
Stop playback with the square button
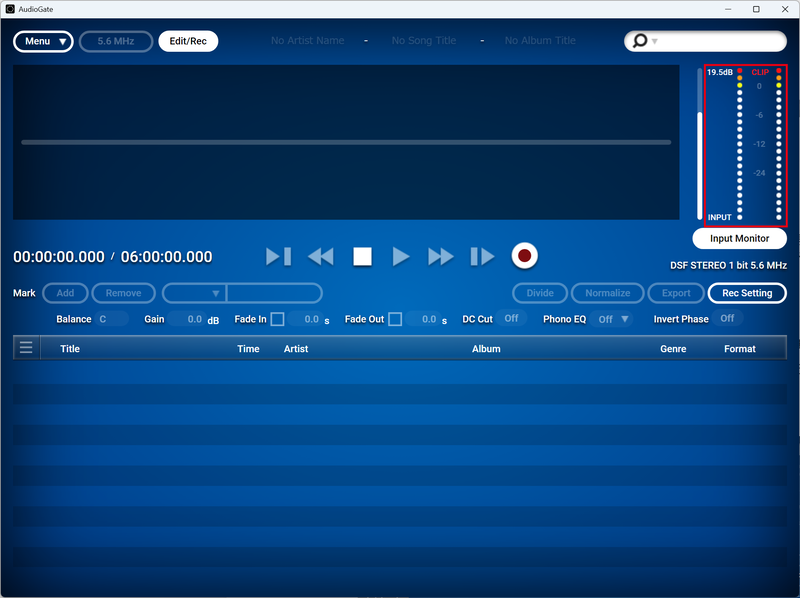click(362, 256)
